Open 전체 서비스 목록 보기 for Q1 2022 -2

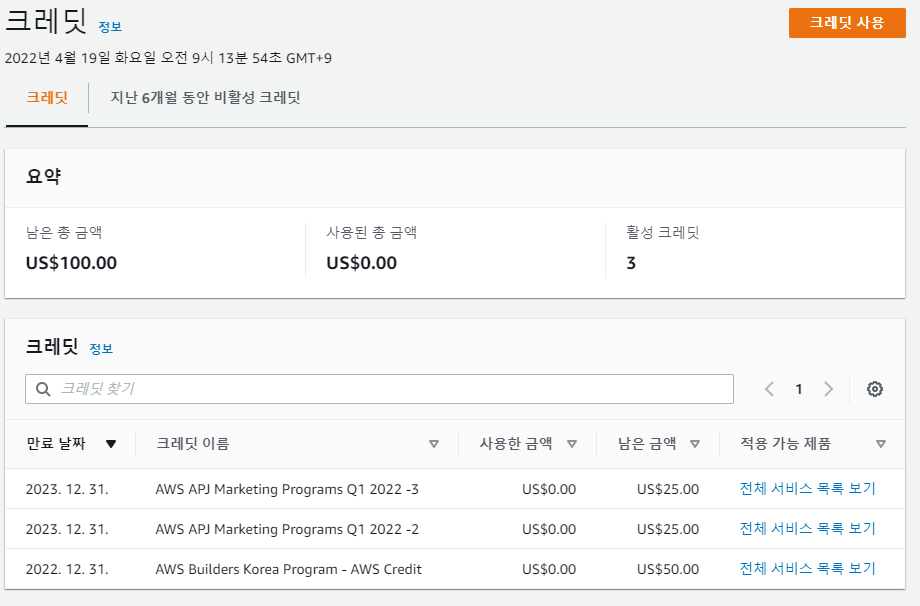pyautogui.click(x=807, y=528)
